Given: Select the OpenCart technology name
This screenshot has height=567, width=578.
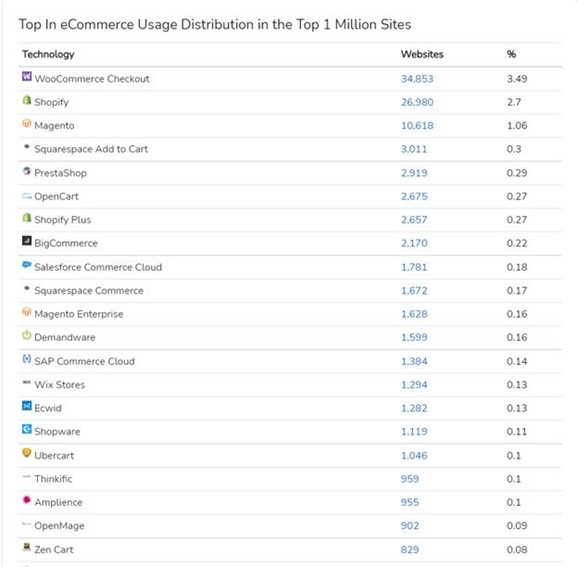Looking at the screenshot, I should click(56, 196).
